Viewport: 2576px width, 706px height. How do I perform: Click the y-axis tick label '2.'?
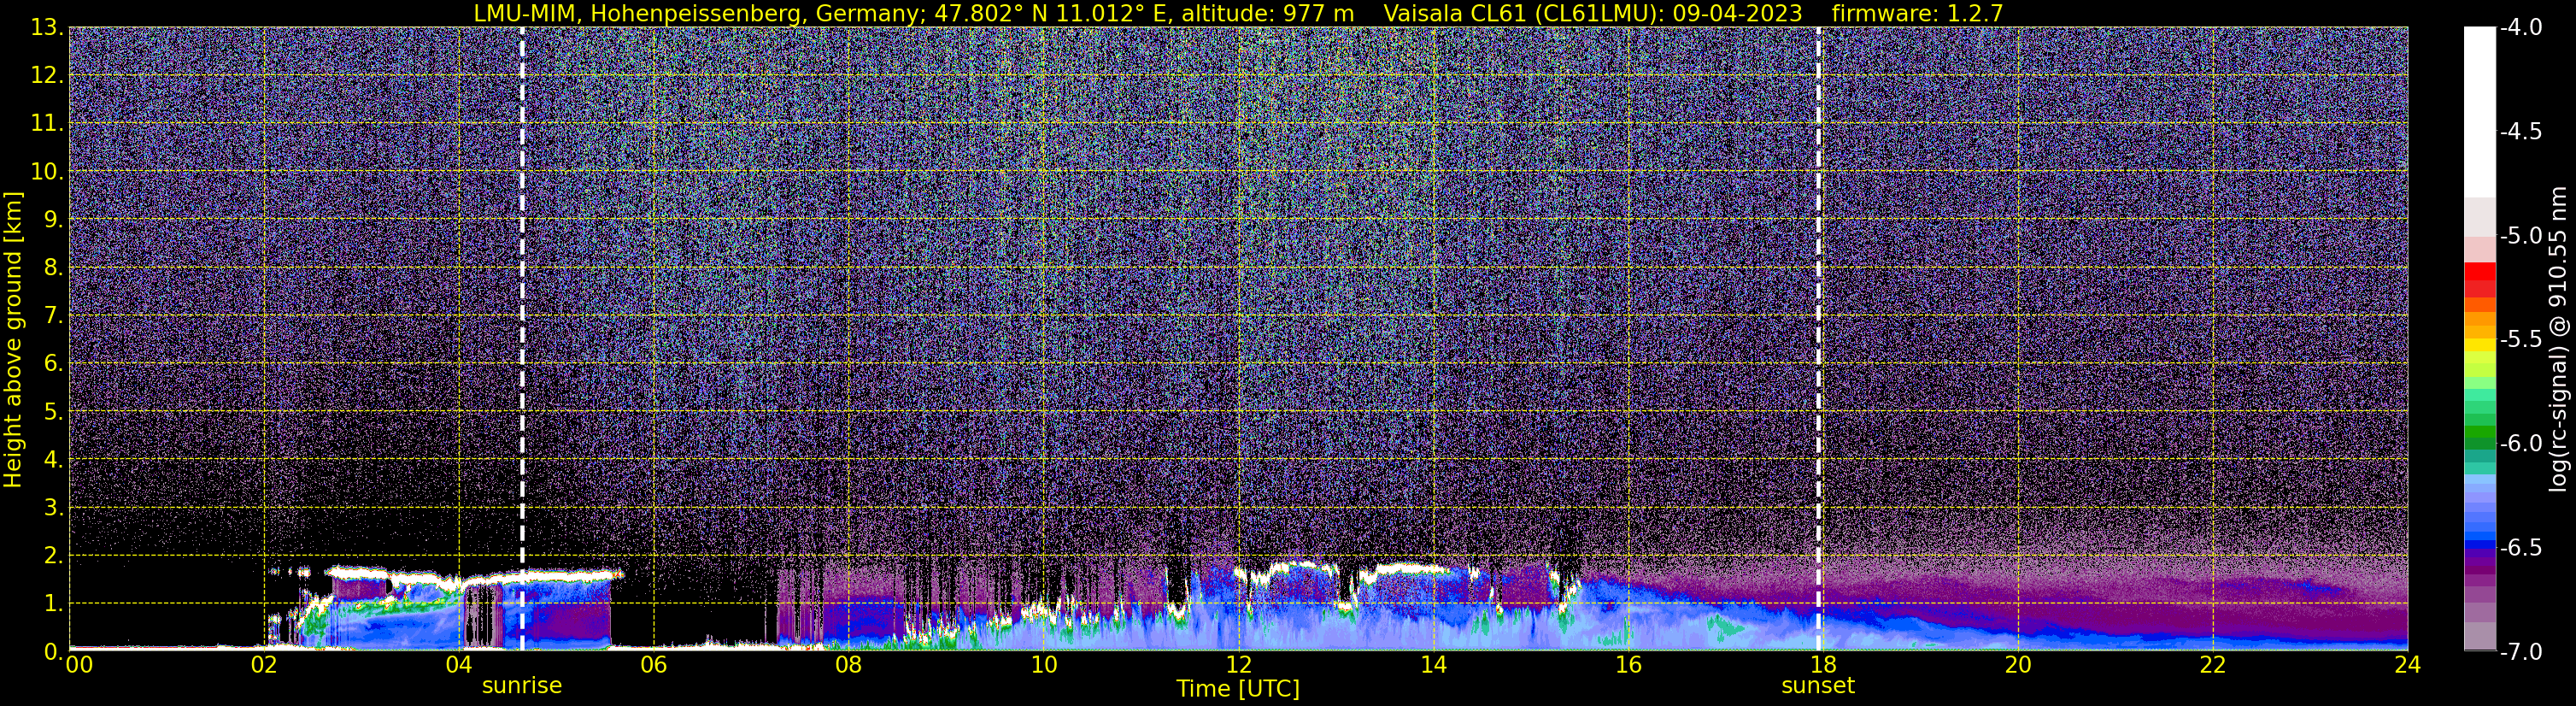pyautogui.click(x=54, y=556)
